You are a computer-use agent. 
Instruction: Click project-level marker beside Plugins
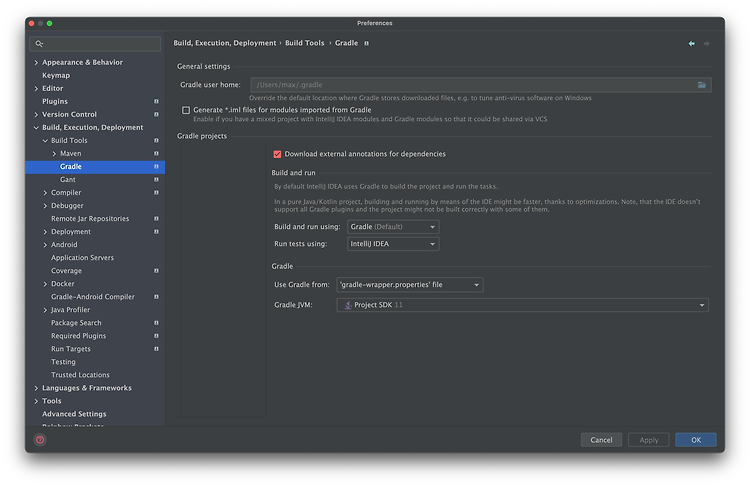pyautogui.click(x=156, y=101)
